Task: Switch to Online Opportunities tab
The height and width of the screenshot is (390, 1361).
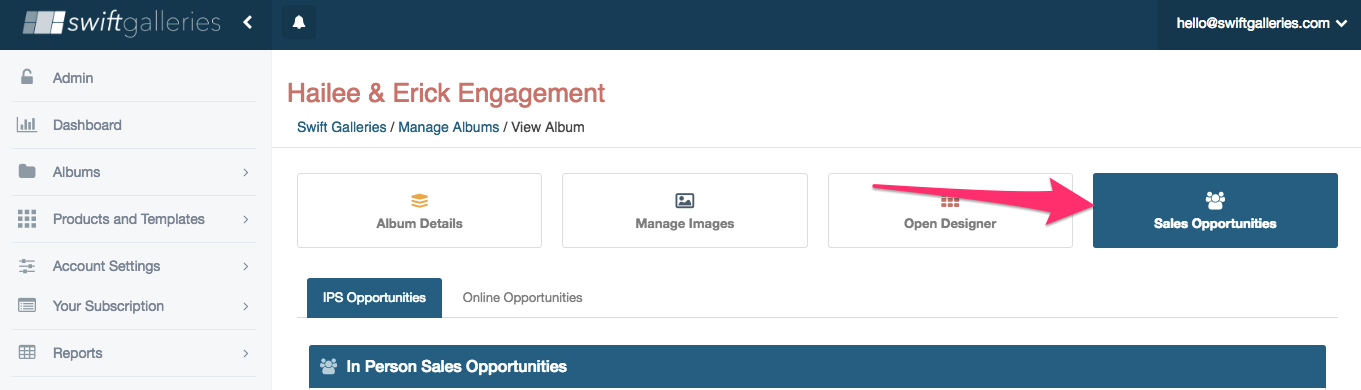Action: pyautogui.click(x=522, y=298)
